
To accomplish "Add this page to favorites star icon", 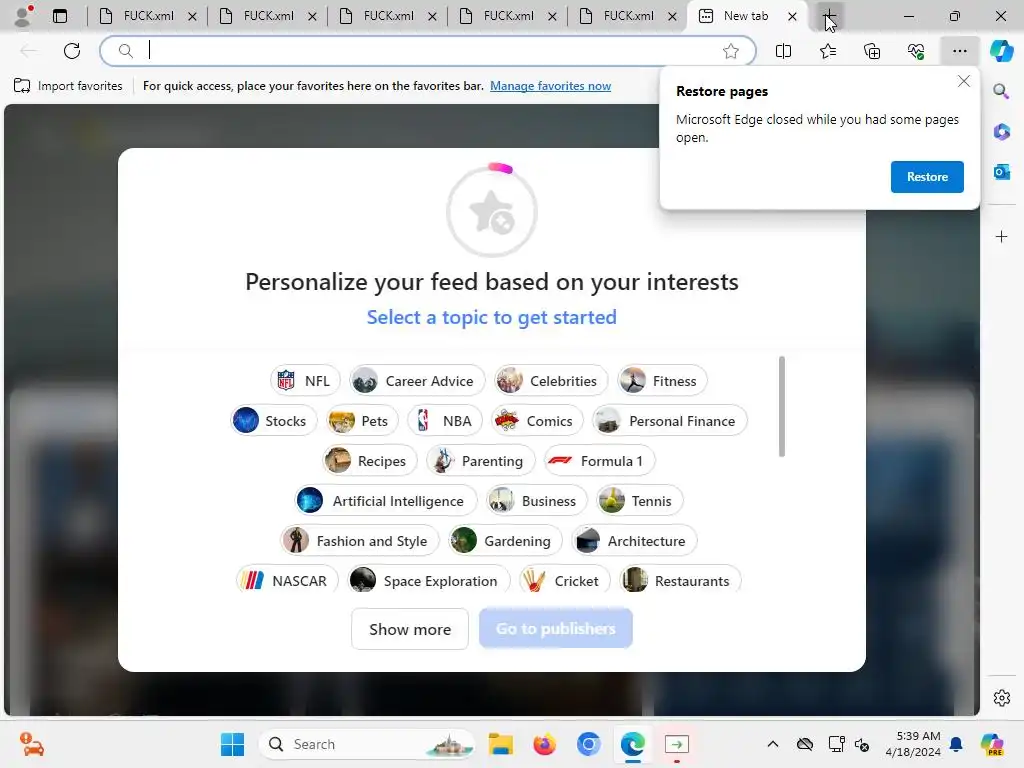I will pos(731,51).
